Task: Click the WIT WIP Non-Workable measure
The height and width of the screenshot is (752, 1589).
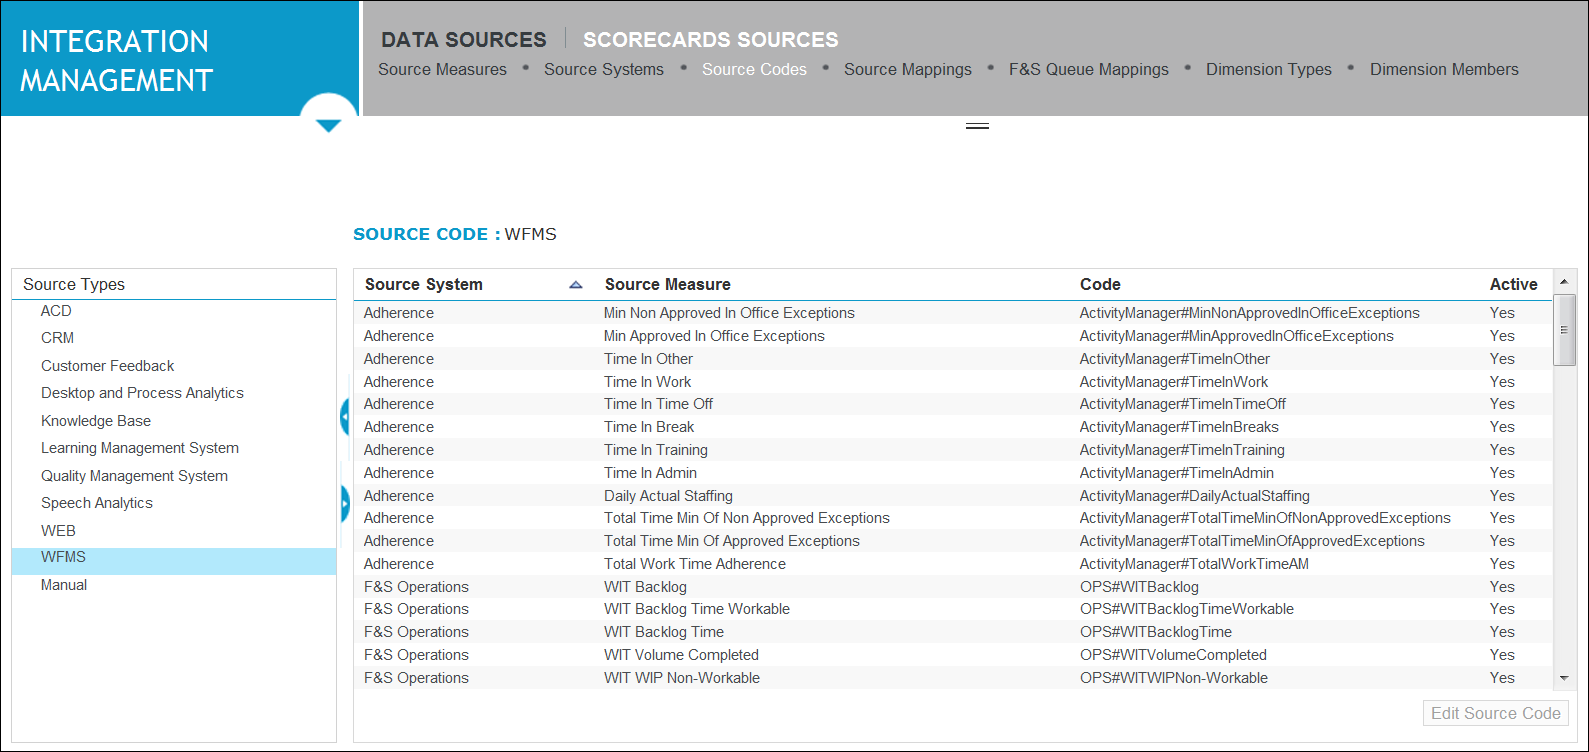Action: coord(682,678)
